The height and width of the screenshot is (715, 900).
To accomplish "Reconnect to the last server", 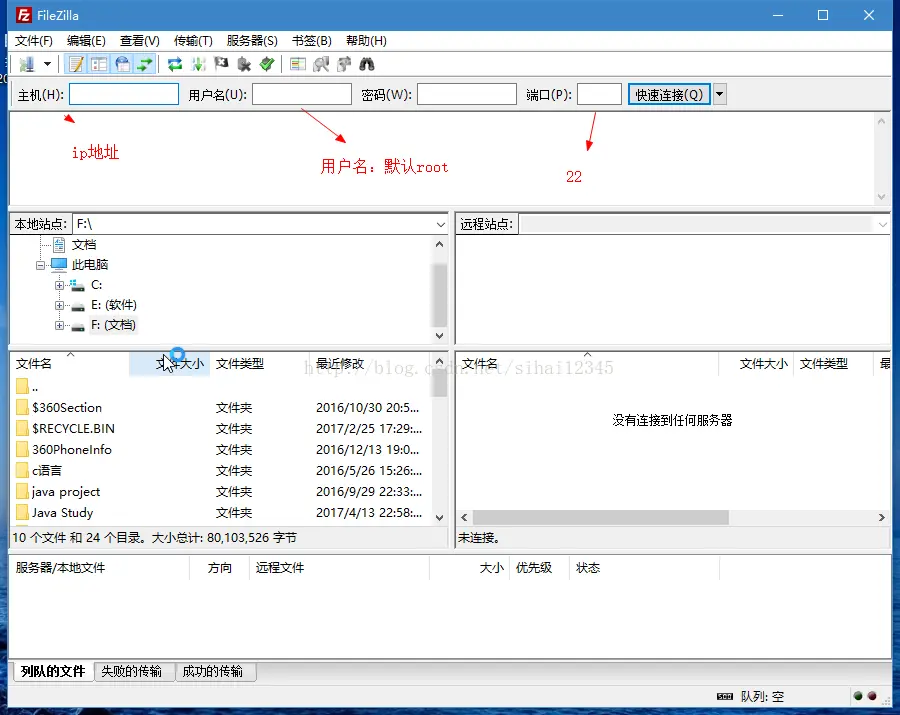I will pyautogui.click(x=267, y=64).
